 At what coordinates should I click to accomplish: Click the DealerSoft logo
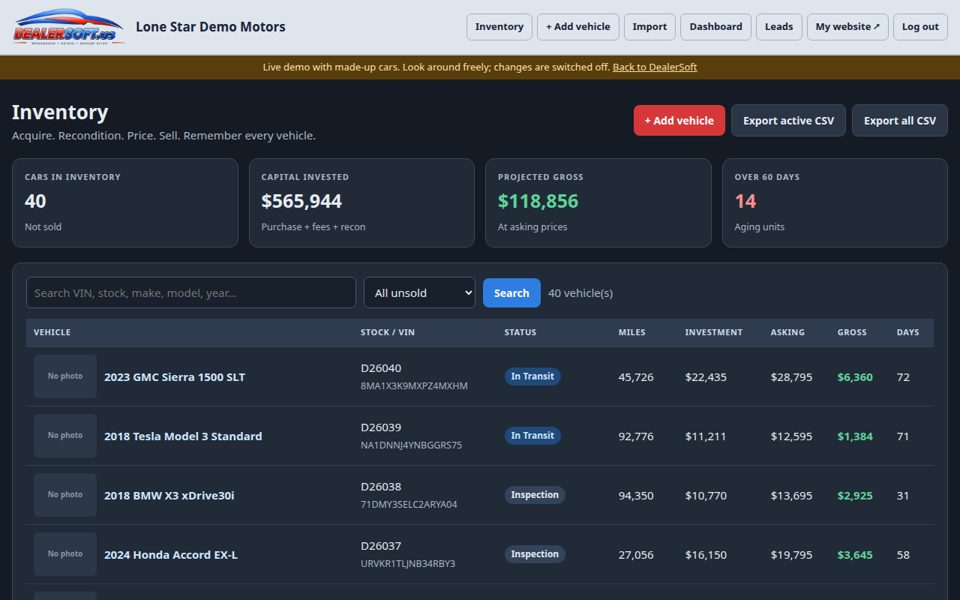(x=69, y=27)
